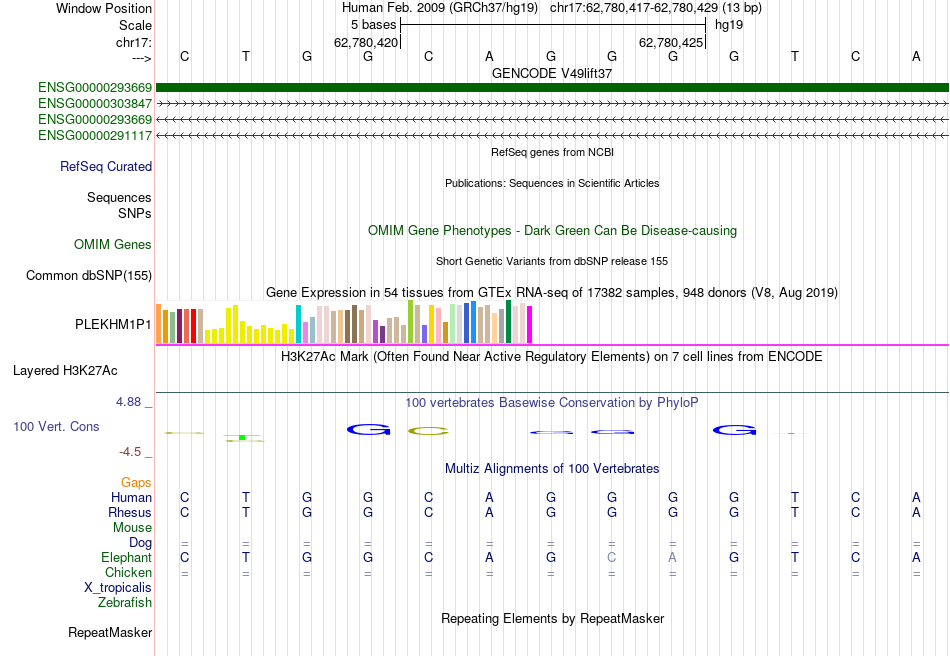Click the OMIM Genes track label

tap(113, 245)
